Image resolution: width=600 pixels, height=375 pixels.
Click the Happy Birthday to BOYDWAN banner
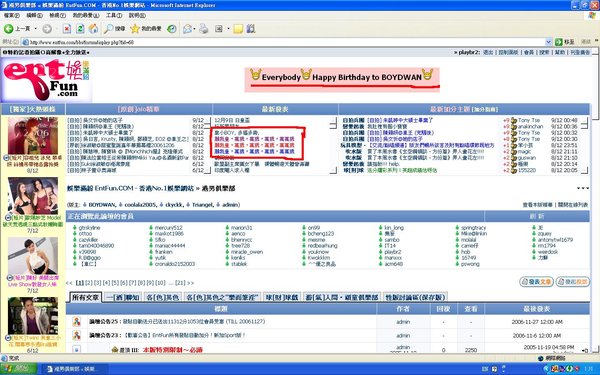coord(342,79)
